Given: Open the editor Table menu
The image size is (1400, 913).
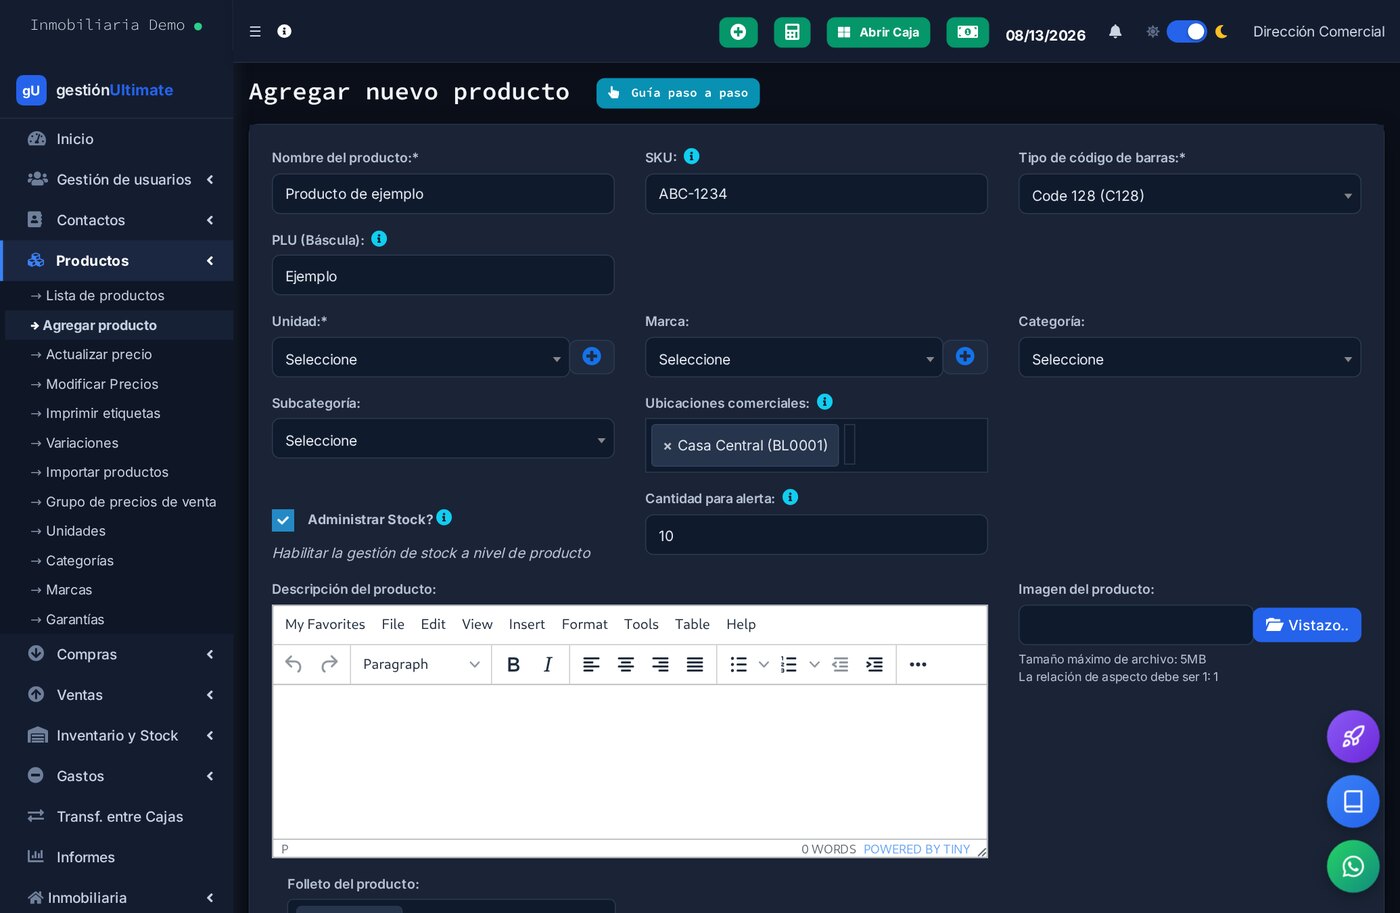Looking at the screenshot, I should pos(692,624).
